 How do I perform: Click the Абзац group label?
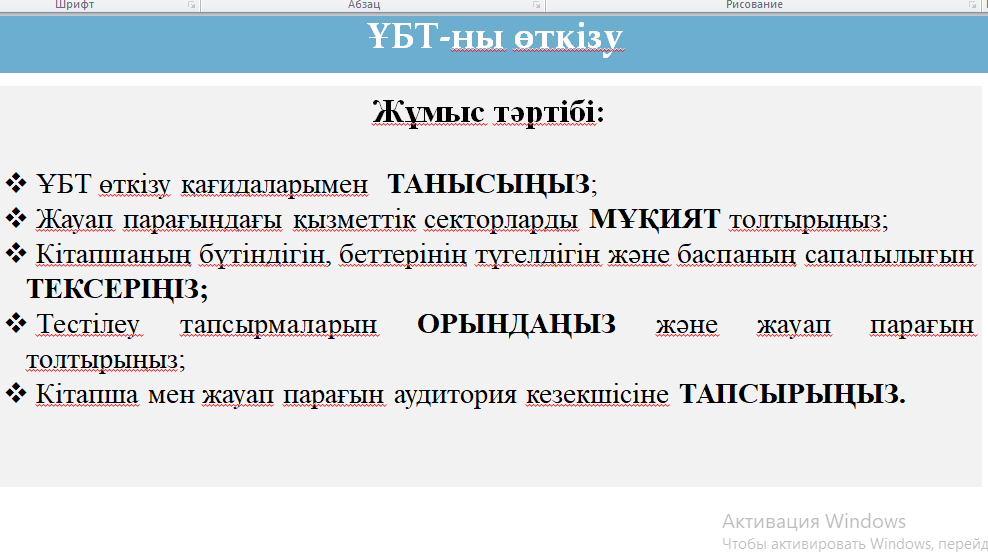[x=364, y=5]
